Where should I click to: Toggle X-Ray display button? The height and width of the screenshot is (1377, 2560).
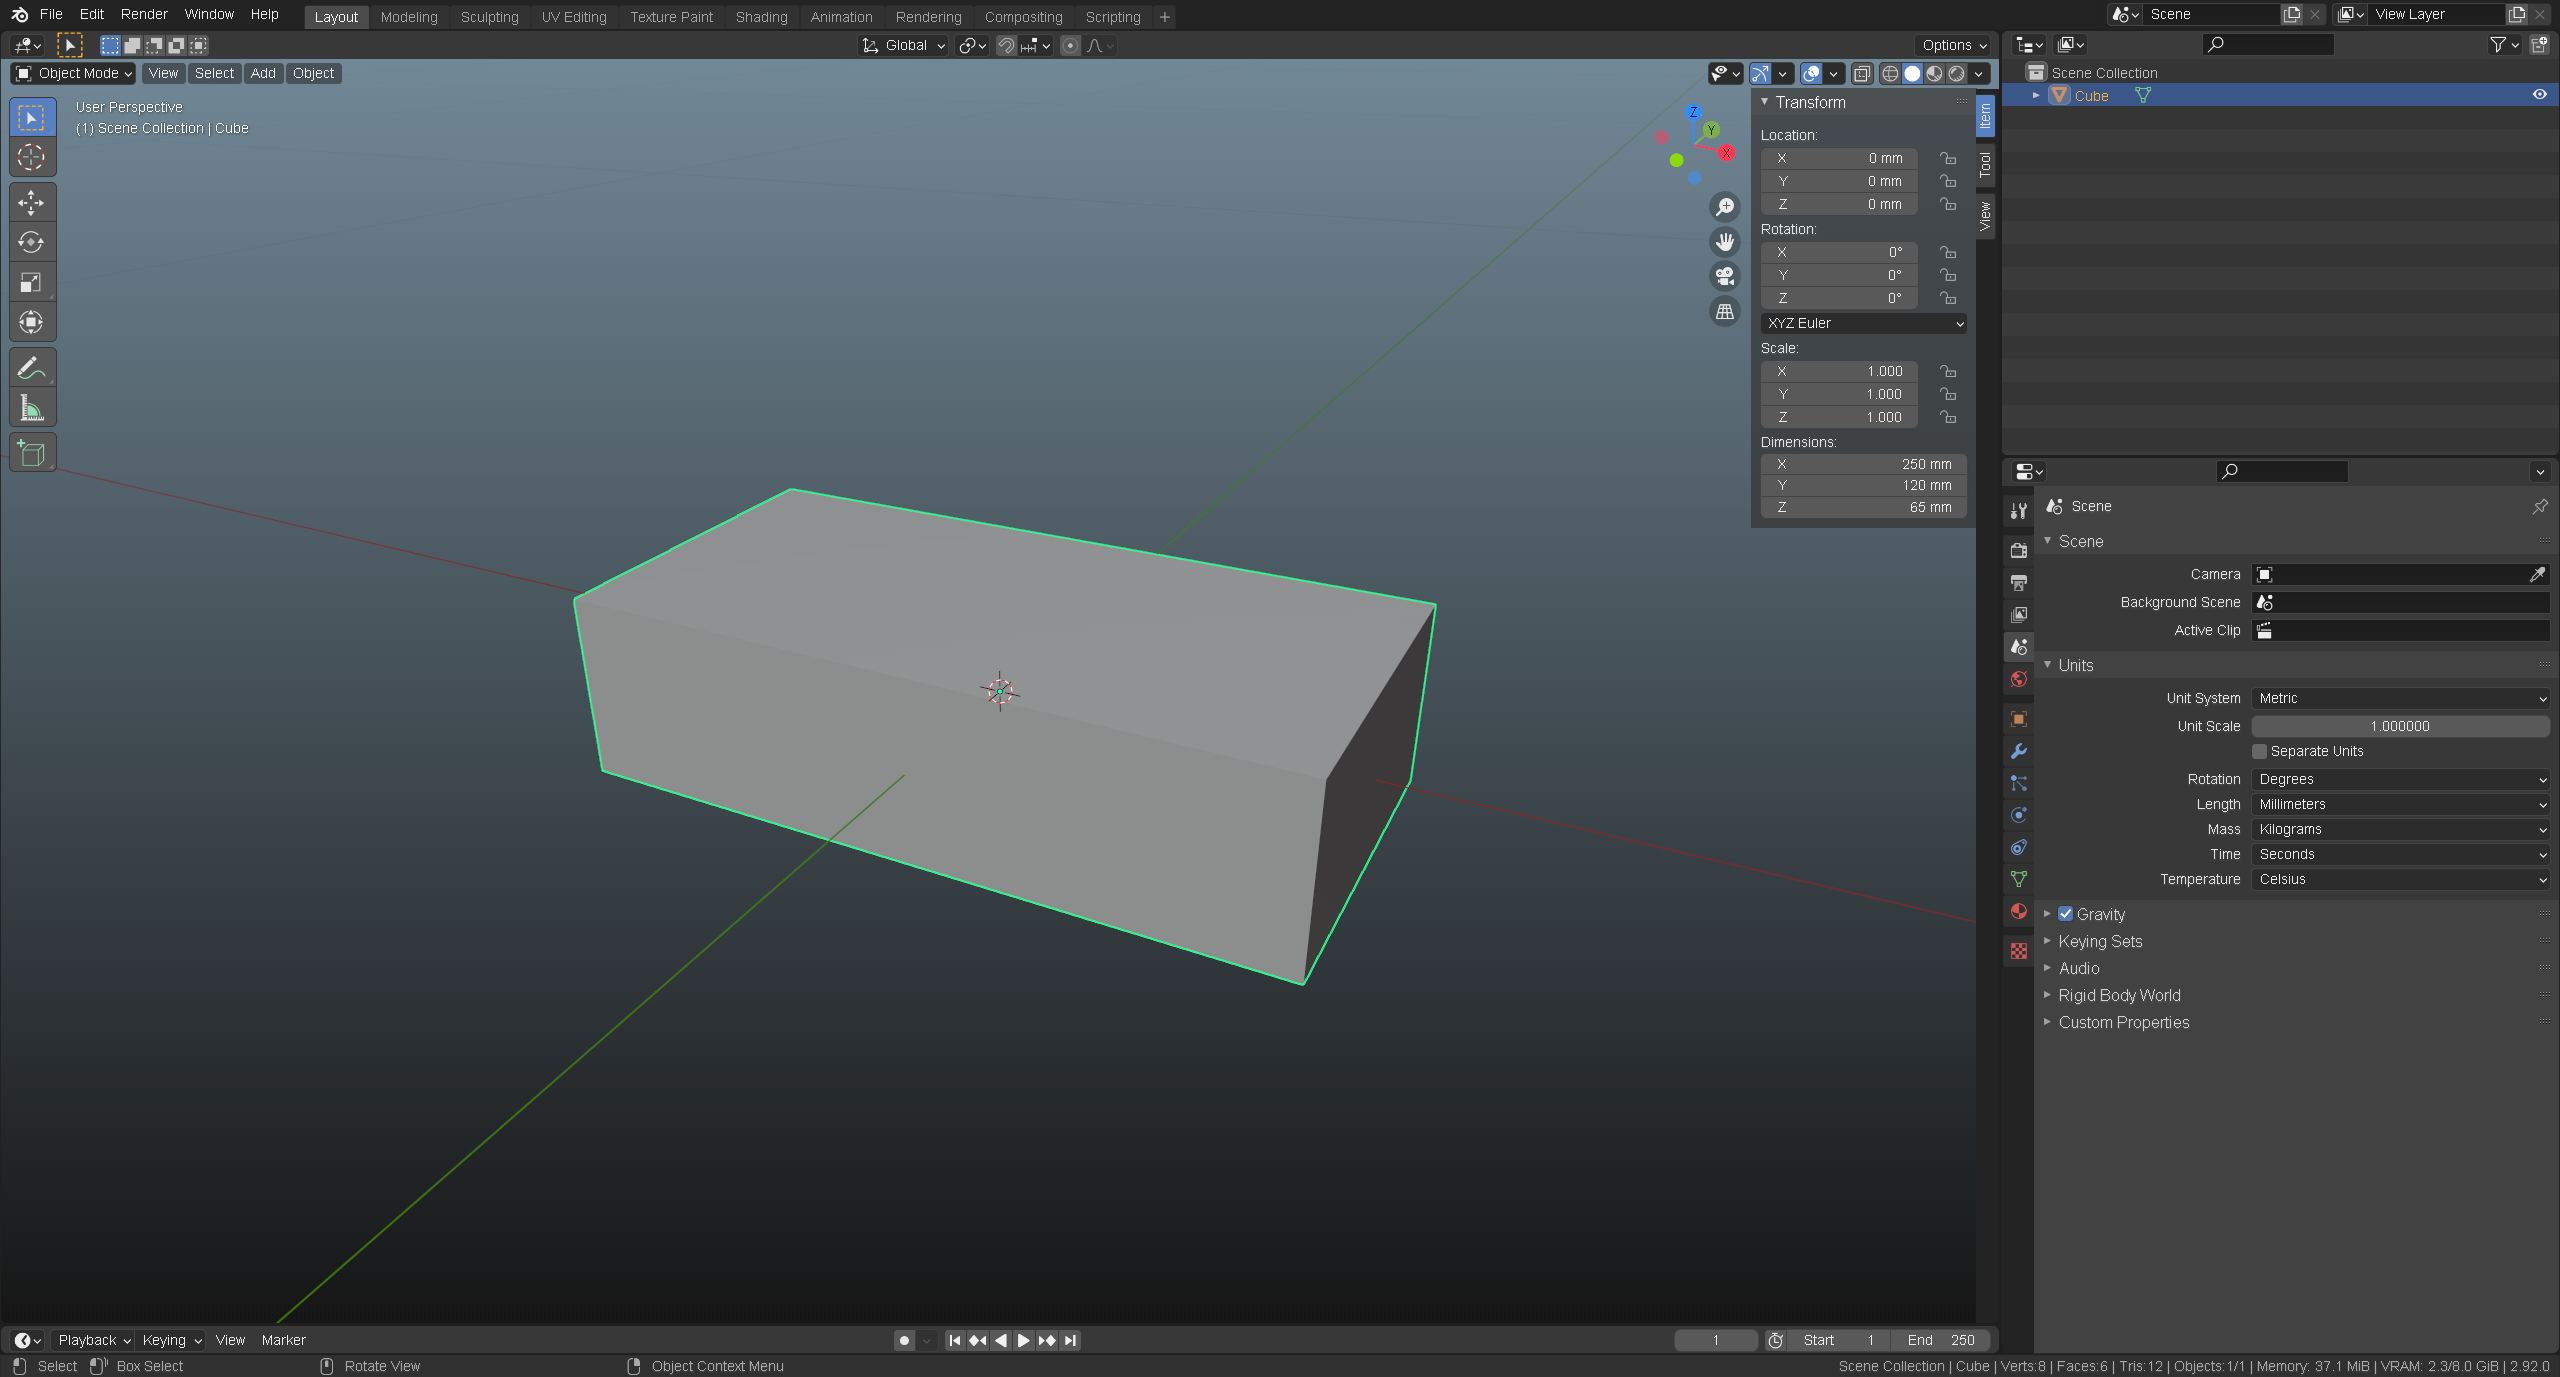click(1862, 73)
